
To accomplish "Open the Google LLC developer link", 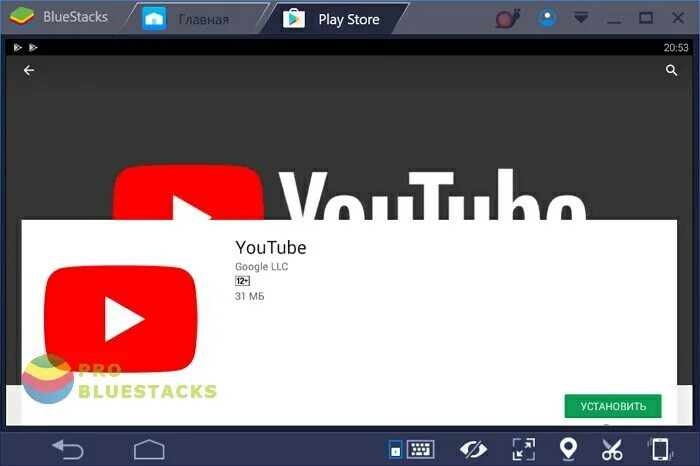I will pyautogui.click(x=262, y=266).
